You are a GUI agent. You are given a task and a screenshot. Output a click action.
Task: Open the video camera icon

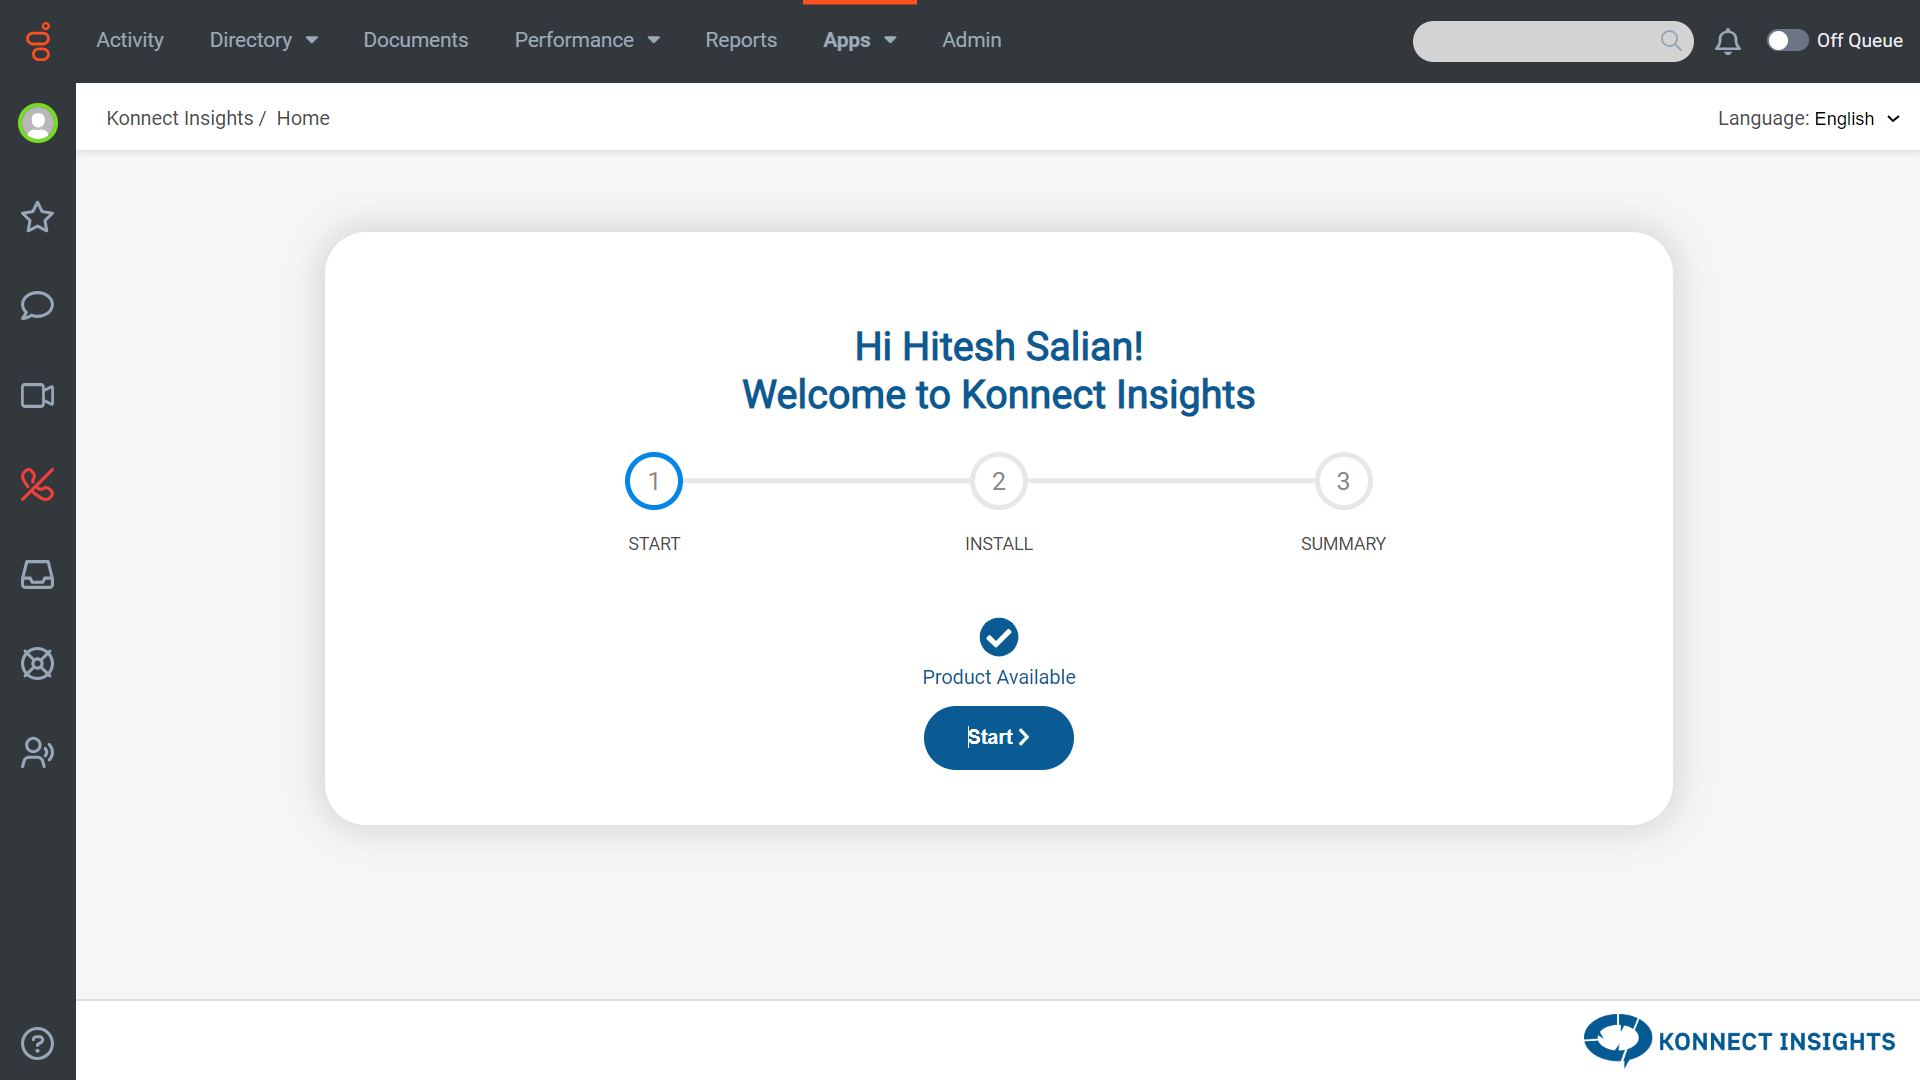pyautogui.click(x=38, y=395)
